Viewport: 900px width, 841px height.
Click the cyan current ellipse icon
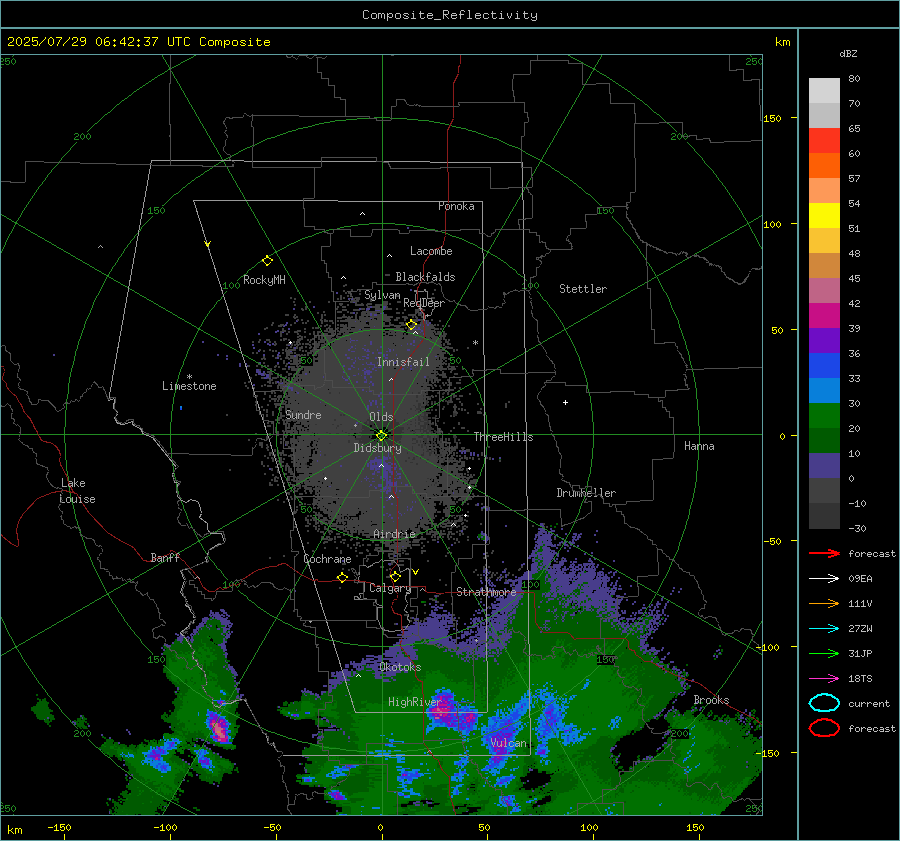click(824, 703)
